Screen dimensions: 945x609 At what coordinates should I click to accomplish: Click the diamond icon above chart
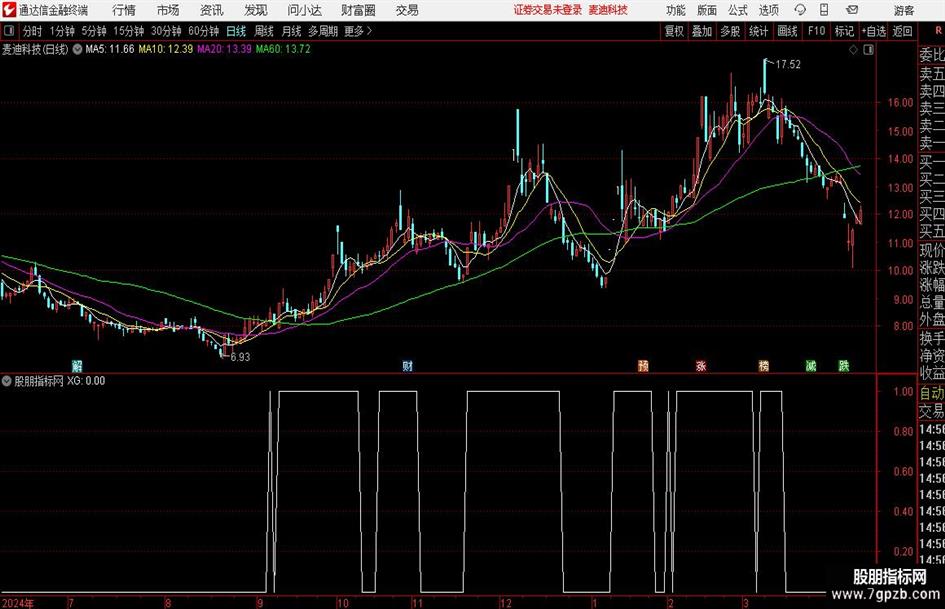tap(853, 50)
